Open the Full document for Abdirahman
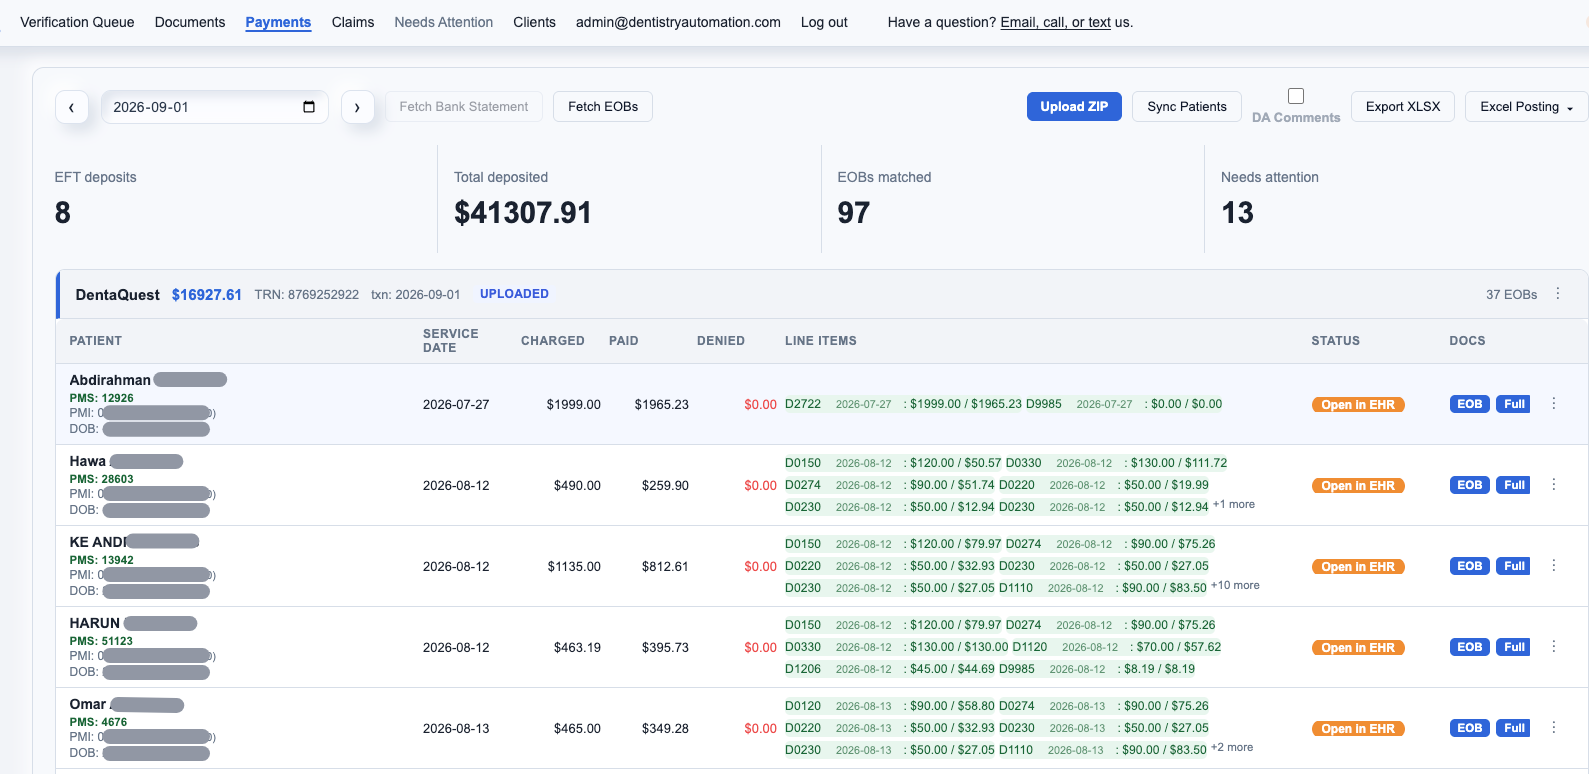Image resolution: width=1589 pixels, height=774 pixels. [x=1514, y=404]
